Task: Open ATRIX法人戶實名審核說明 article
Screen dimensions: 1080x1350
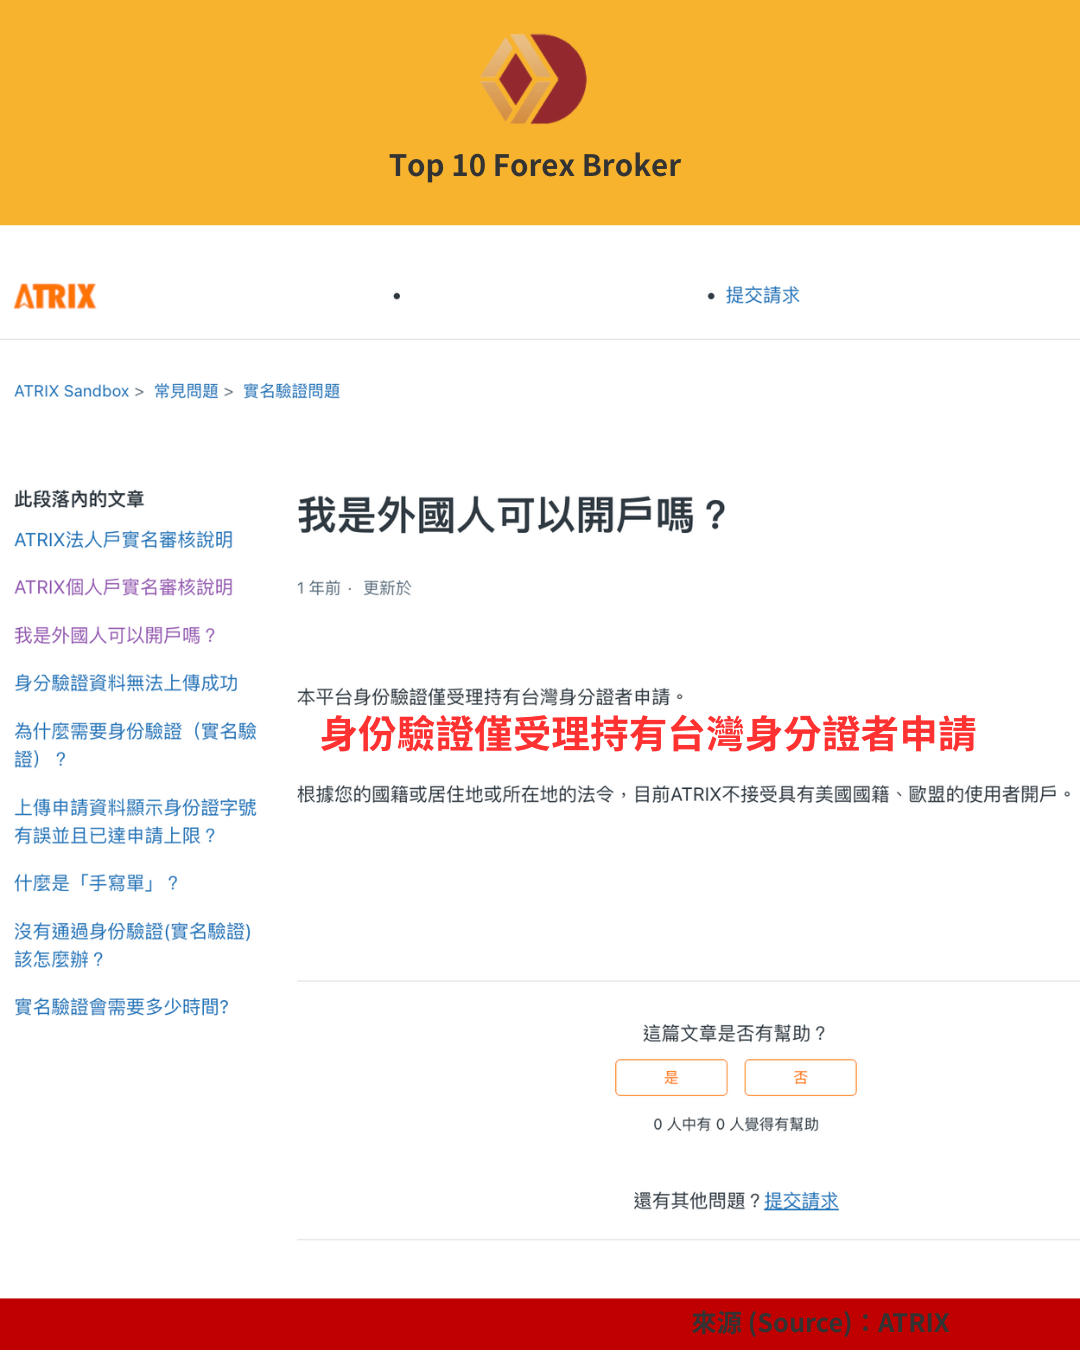Action: click(x=123, y=540)
